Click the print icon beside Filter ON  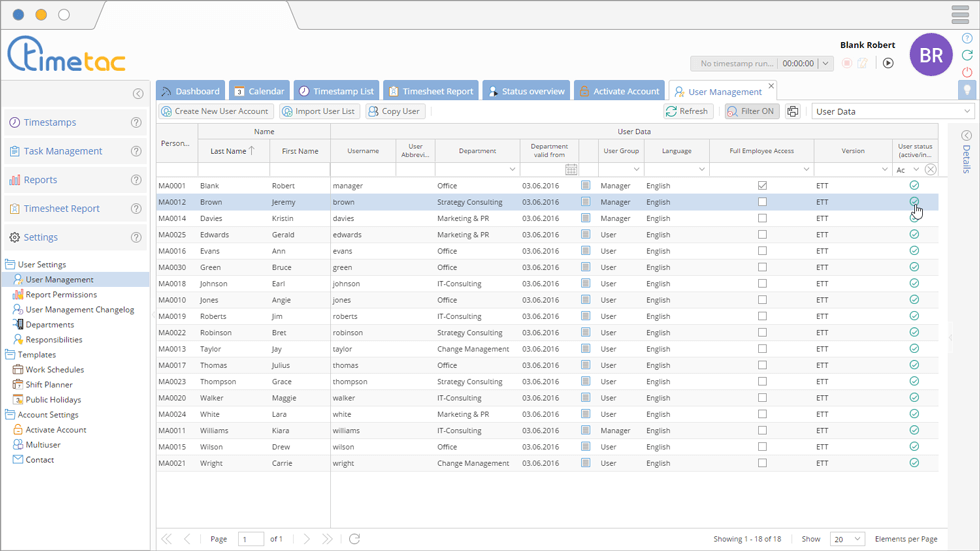point(793,112)
